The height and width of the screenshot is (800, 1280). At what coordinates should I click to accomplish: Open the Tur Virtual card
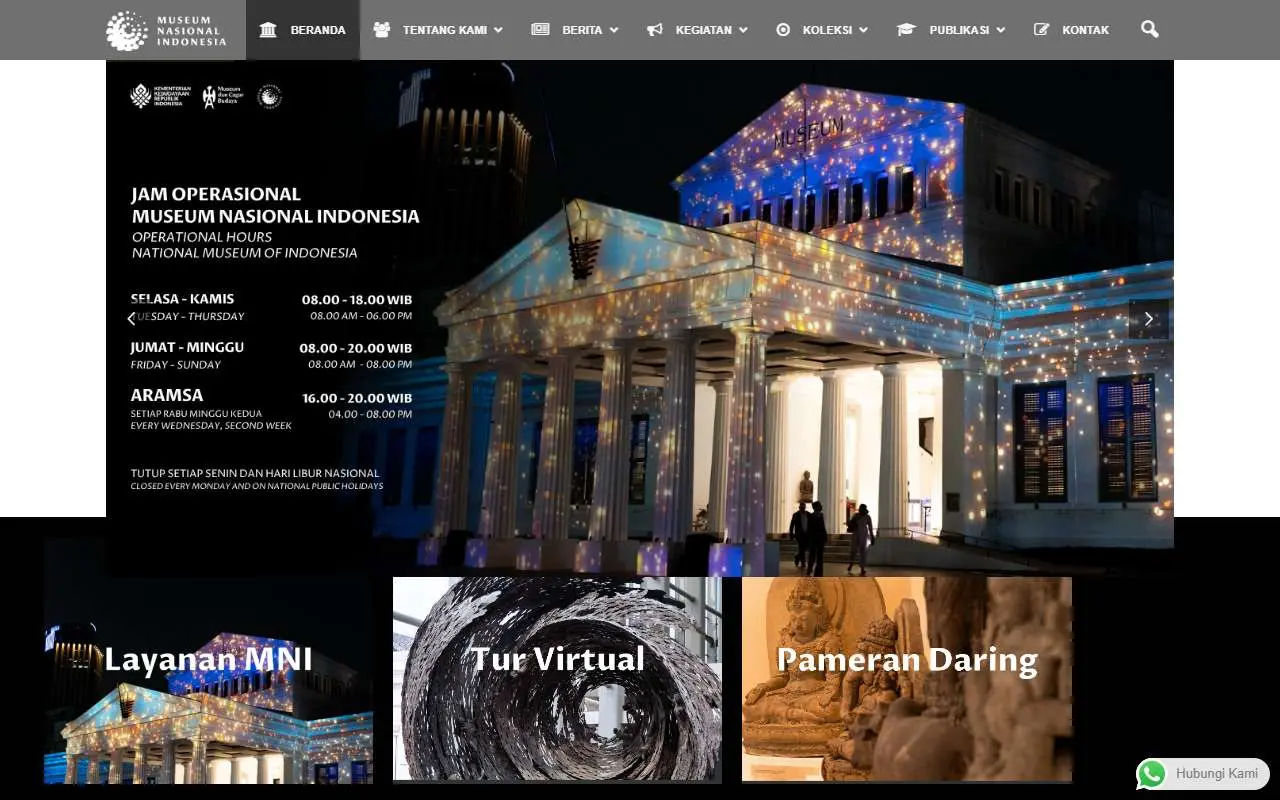557,679
